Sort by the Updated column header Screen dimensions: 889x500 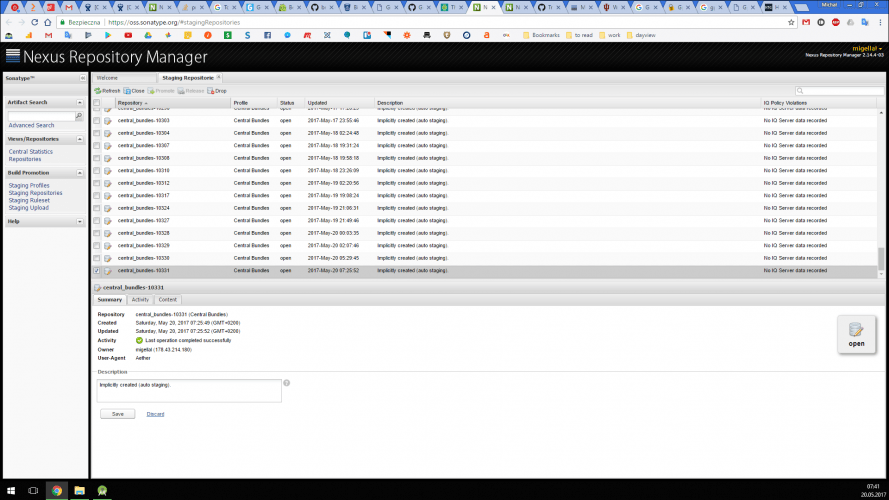340,103
